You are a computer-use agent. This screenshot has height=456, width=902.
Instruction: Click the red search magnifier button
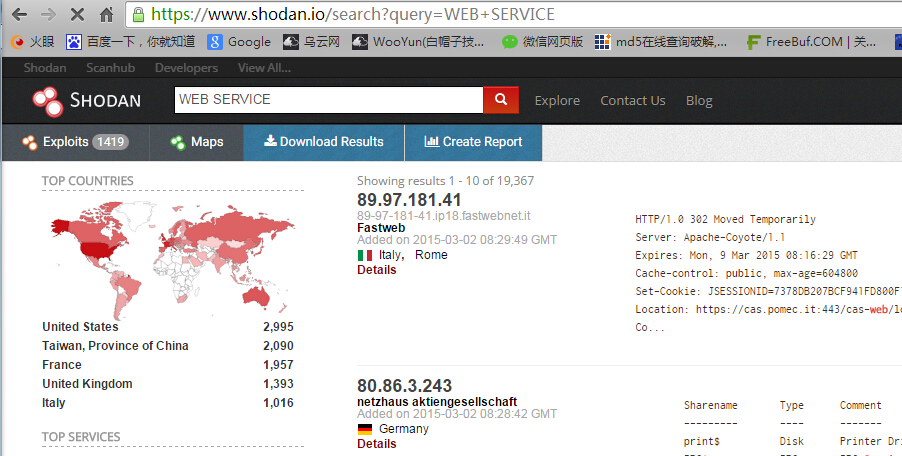coord(501,99)
